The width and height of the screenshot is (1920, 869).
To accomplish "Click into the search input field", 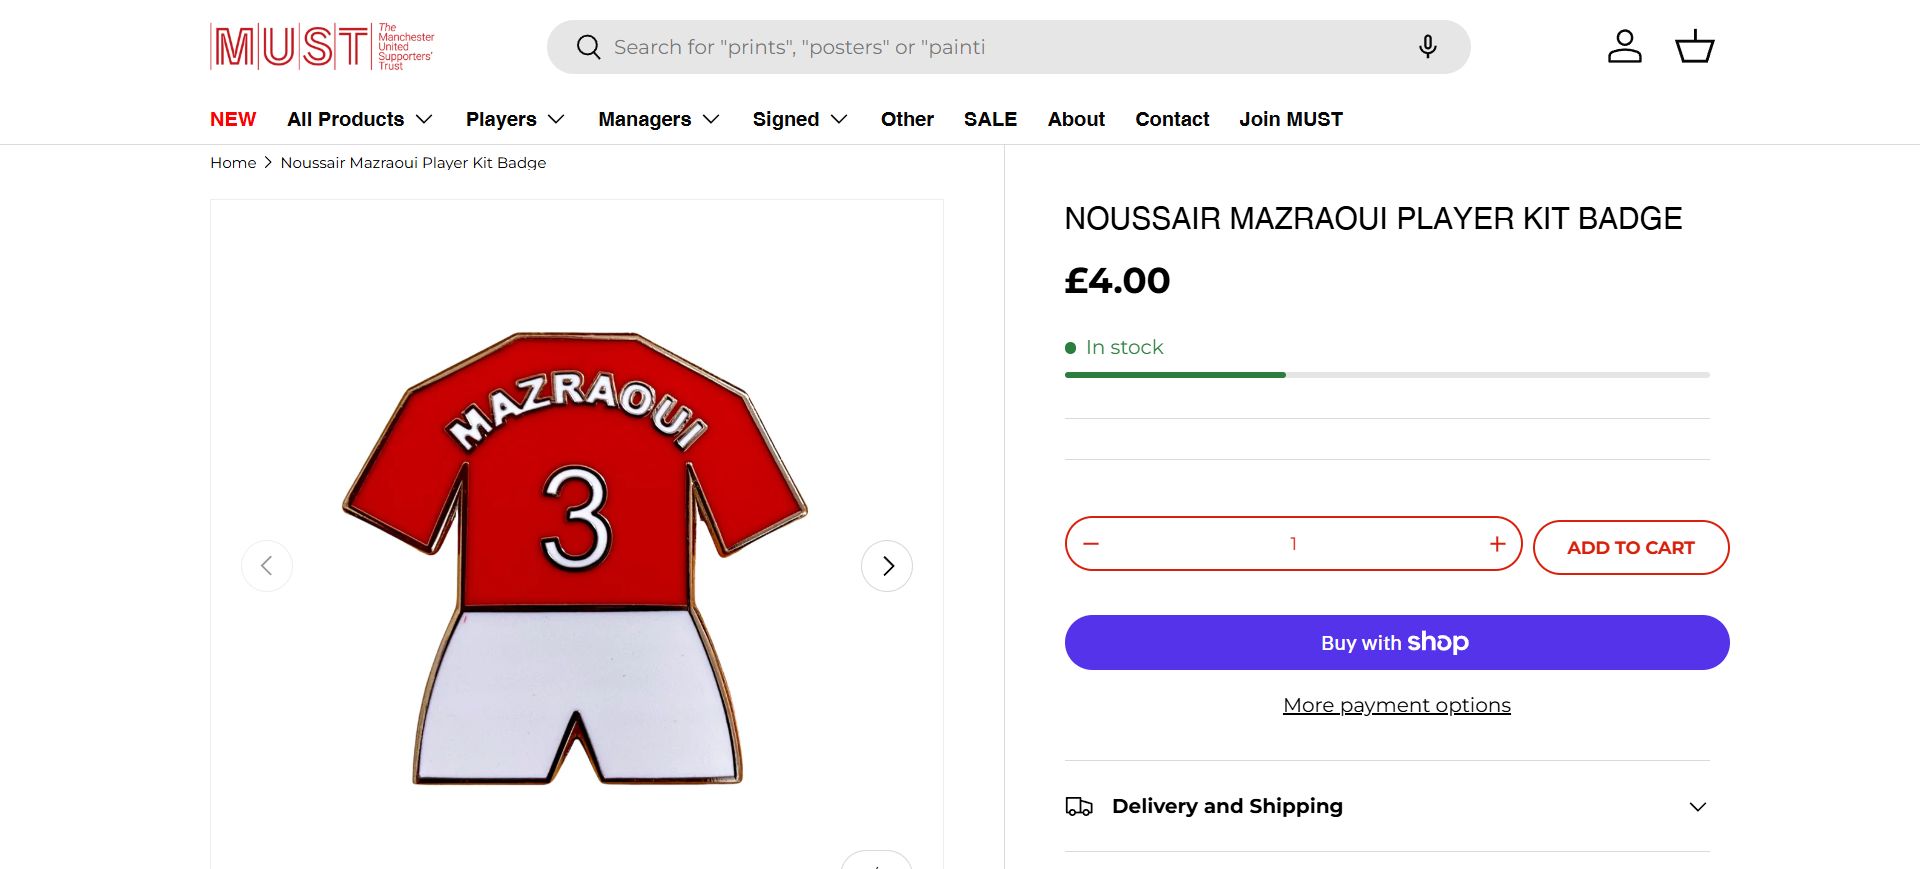I will tap(1000, 47).
